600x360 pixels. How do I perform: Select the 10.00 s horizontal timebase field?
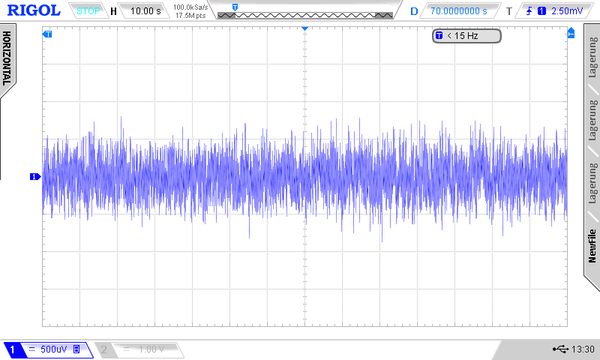(145, 11)
